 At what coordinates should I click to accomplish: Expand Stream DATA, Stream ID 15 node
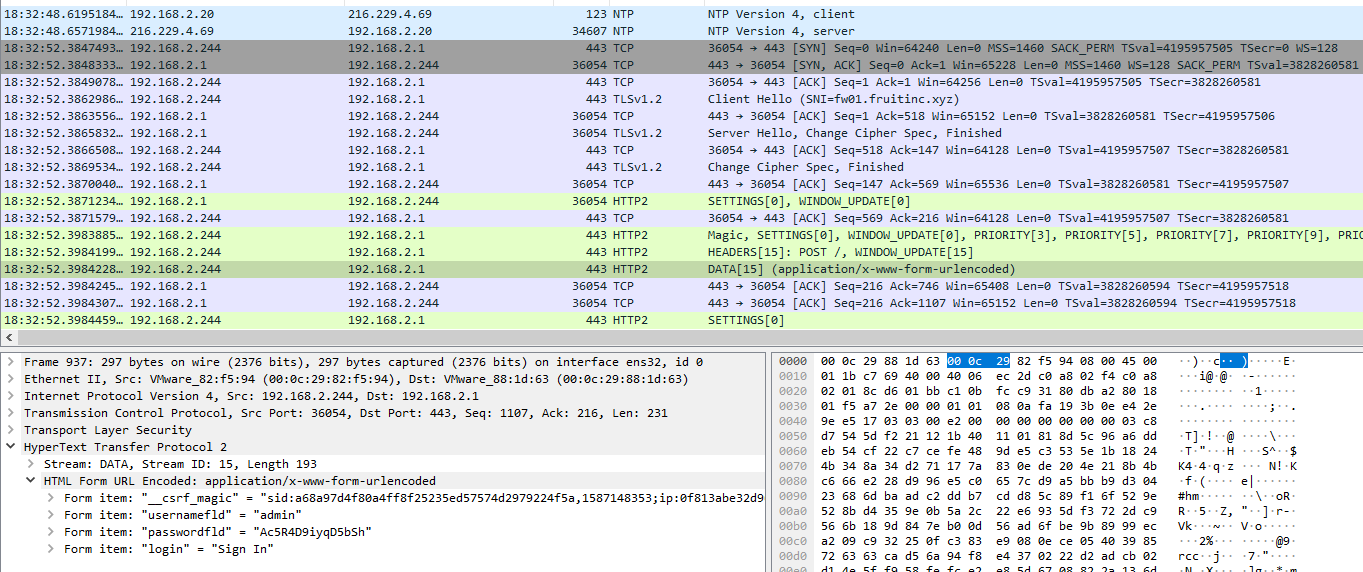pyautogui.click(x=30, y=464)
